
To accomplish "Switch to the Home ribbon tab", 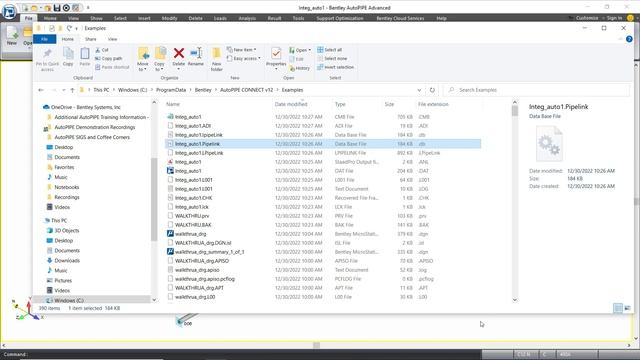I will 68,39.
